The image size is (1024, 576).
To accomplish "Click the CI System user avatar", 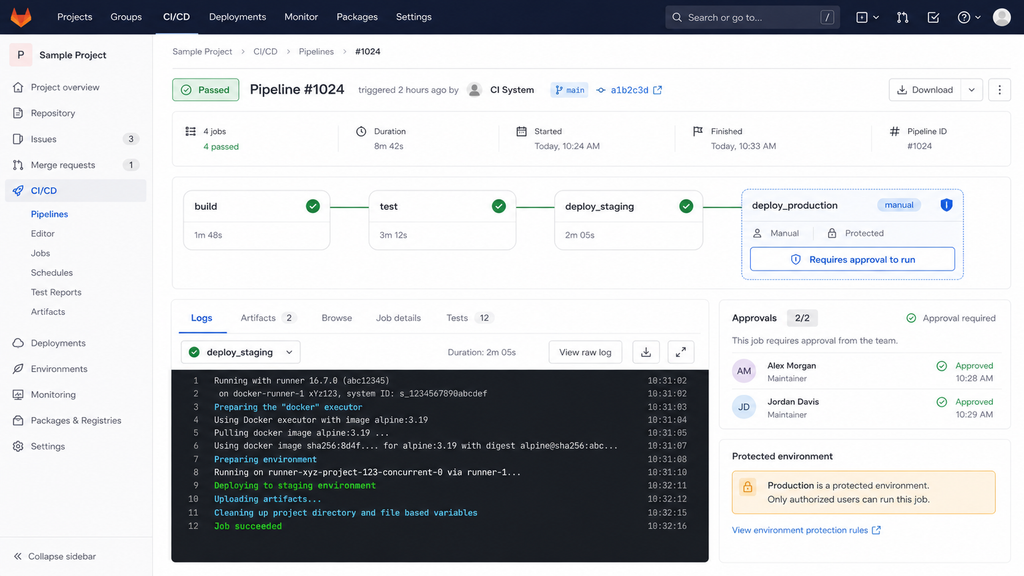I will 475,90.
